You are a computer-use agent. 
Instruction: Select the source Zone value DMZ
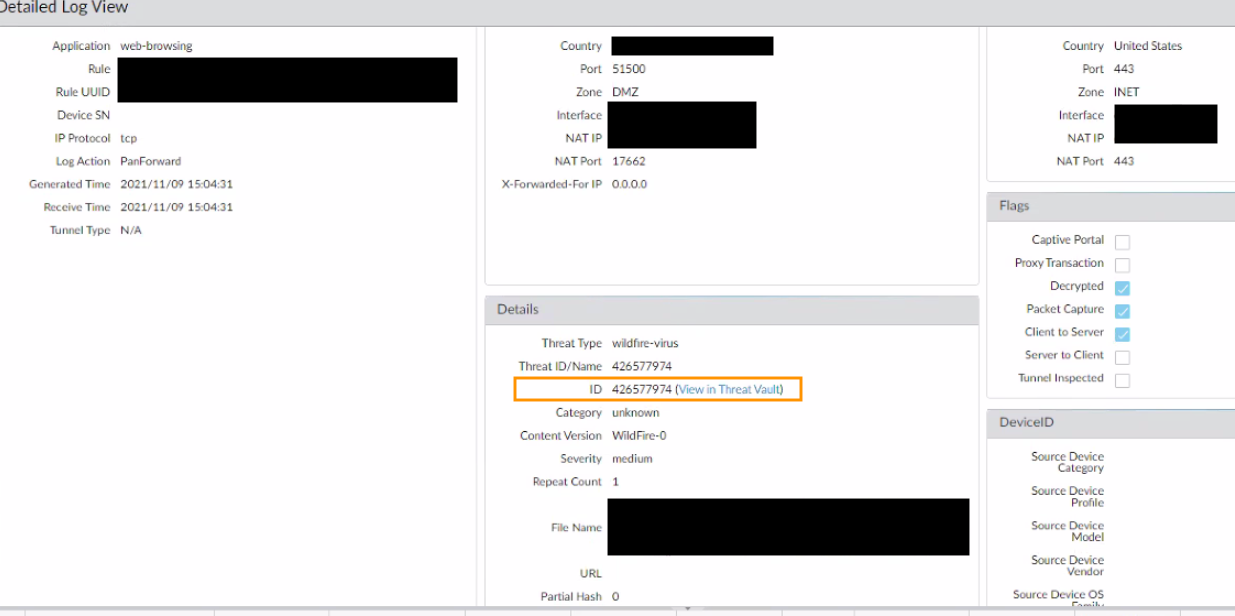click(x=625, y=92)
